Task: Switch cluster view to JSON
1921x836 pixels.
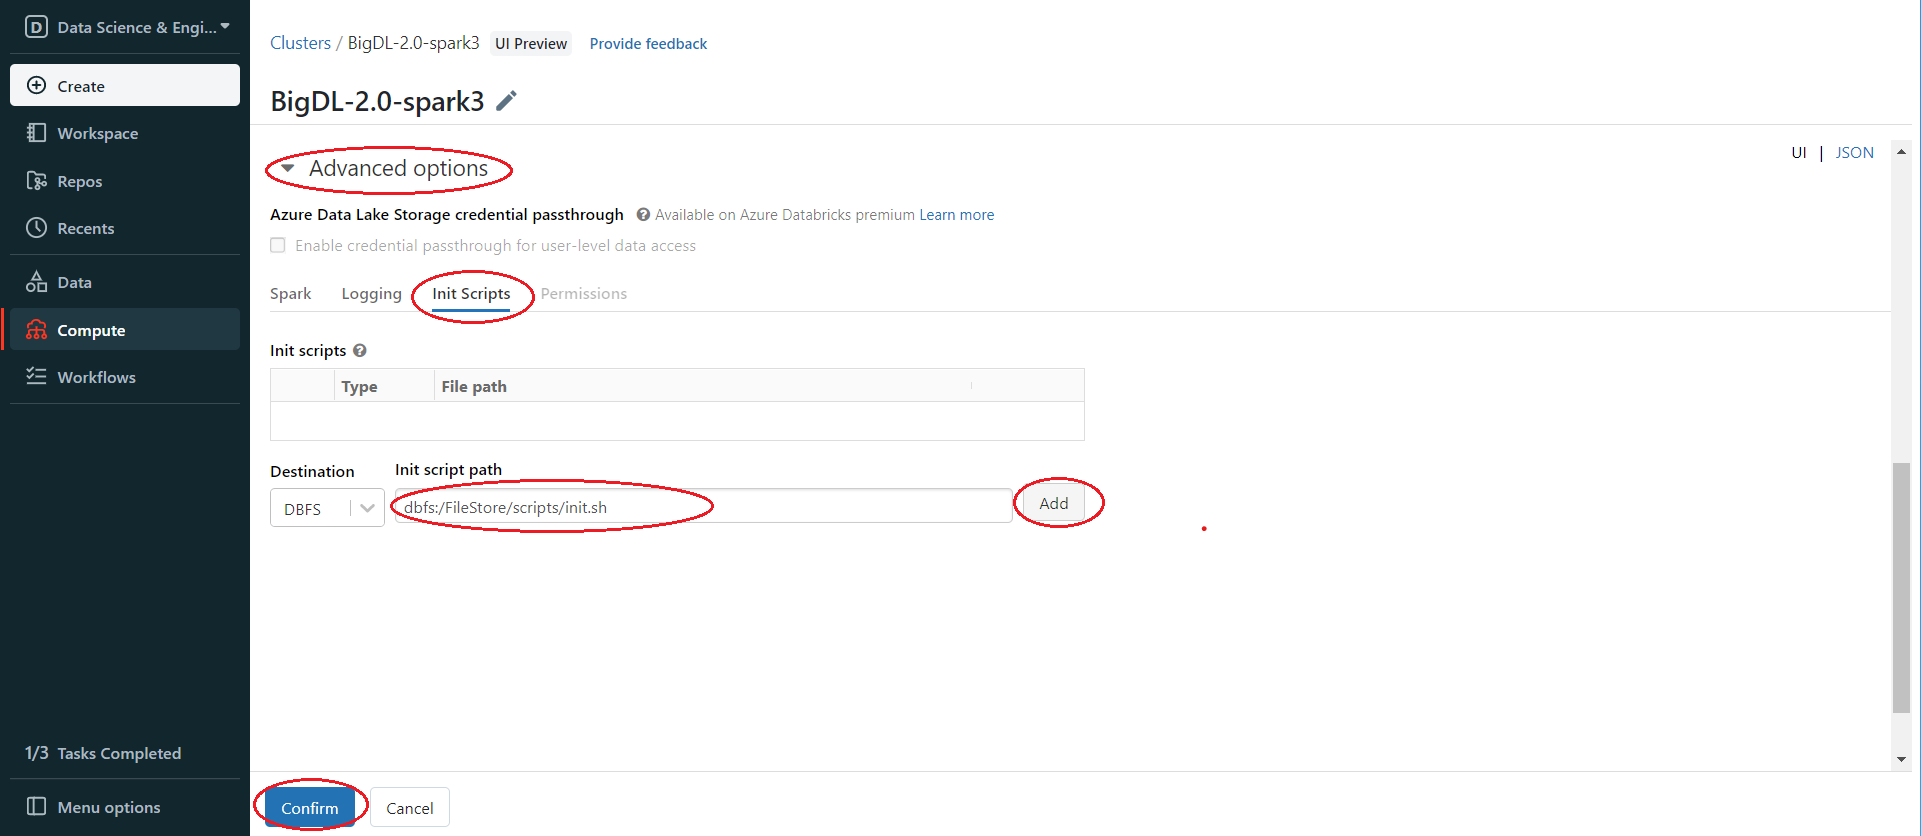Action: click(1854, 153)
